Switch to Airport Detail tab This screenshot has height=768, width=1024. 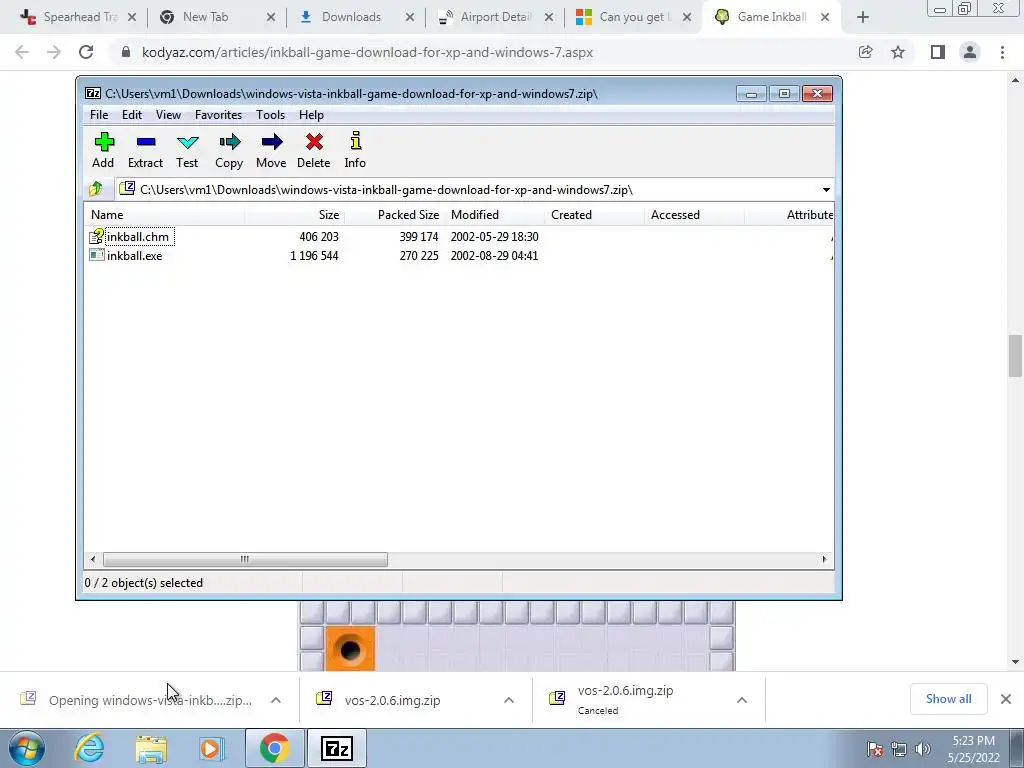pyautogui.click(x=494, y=17)
